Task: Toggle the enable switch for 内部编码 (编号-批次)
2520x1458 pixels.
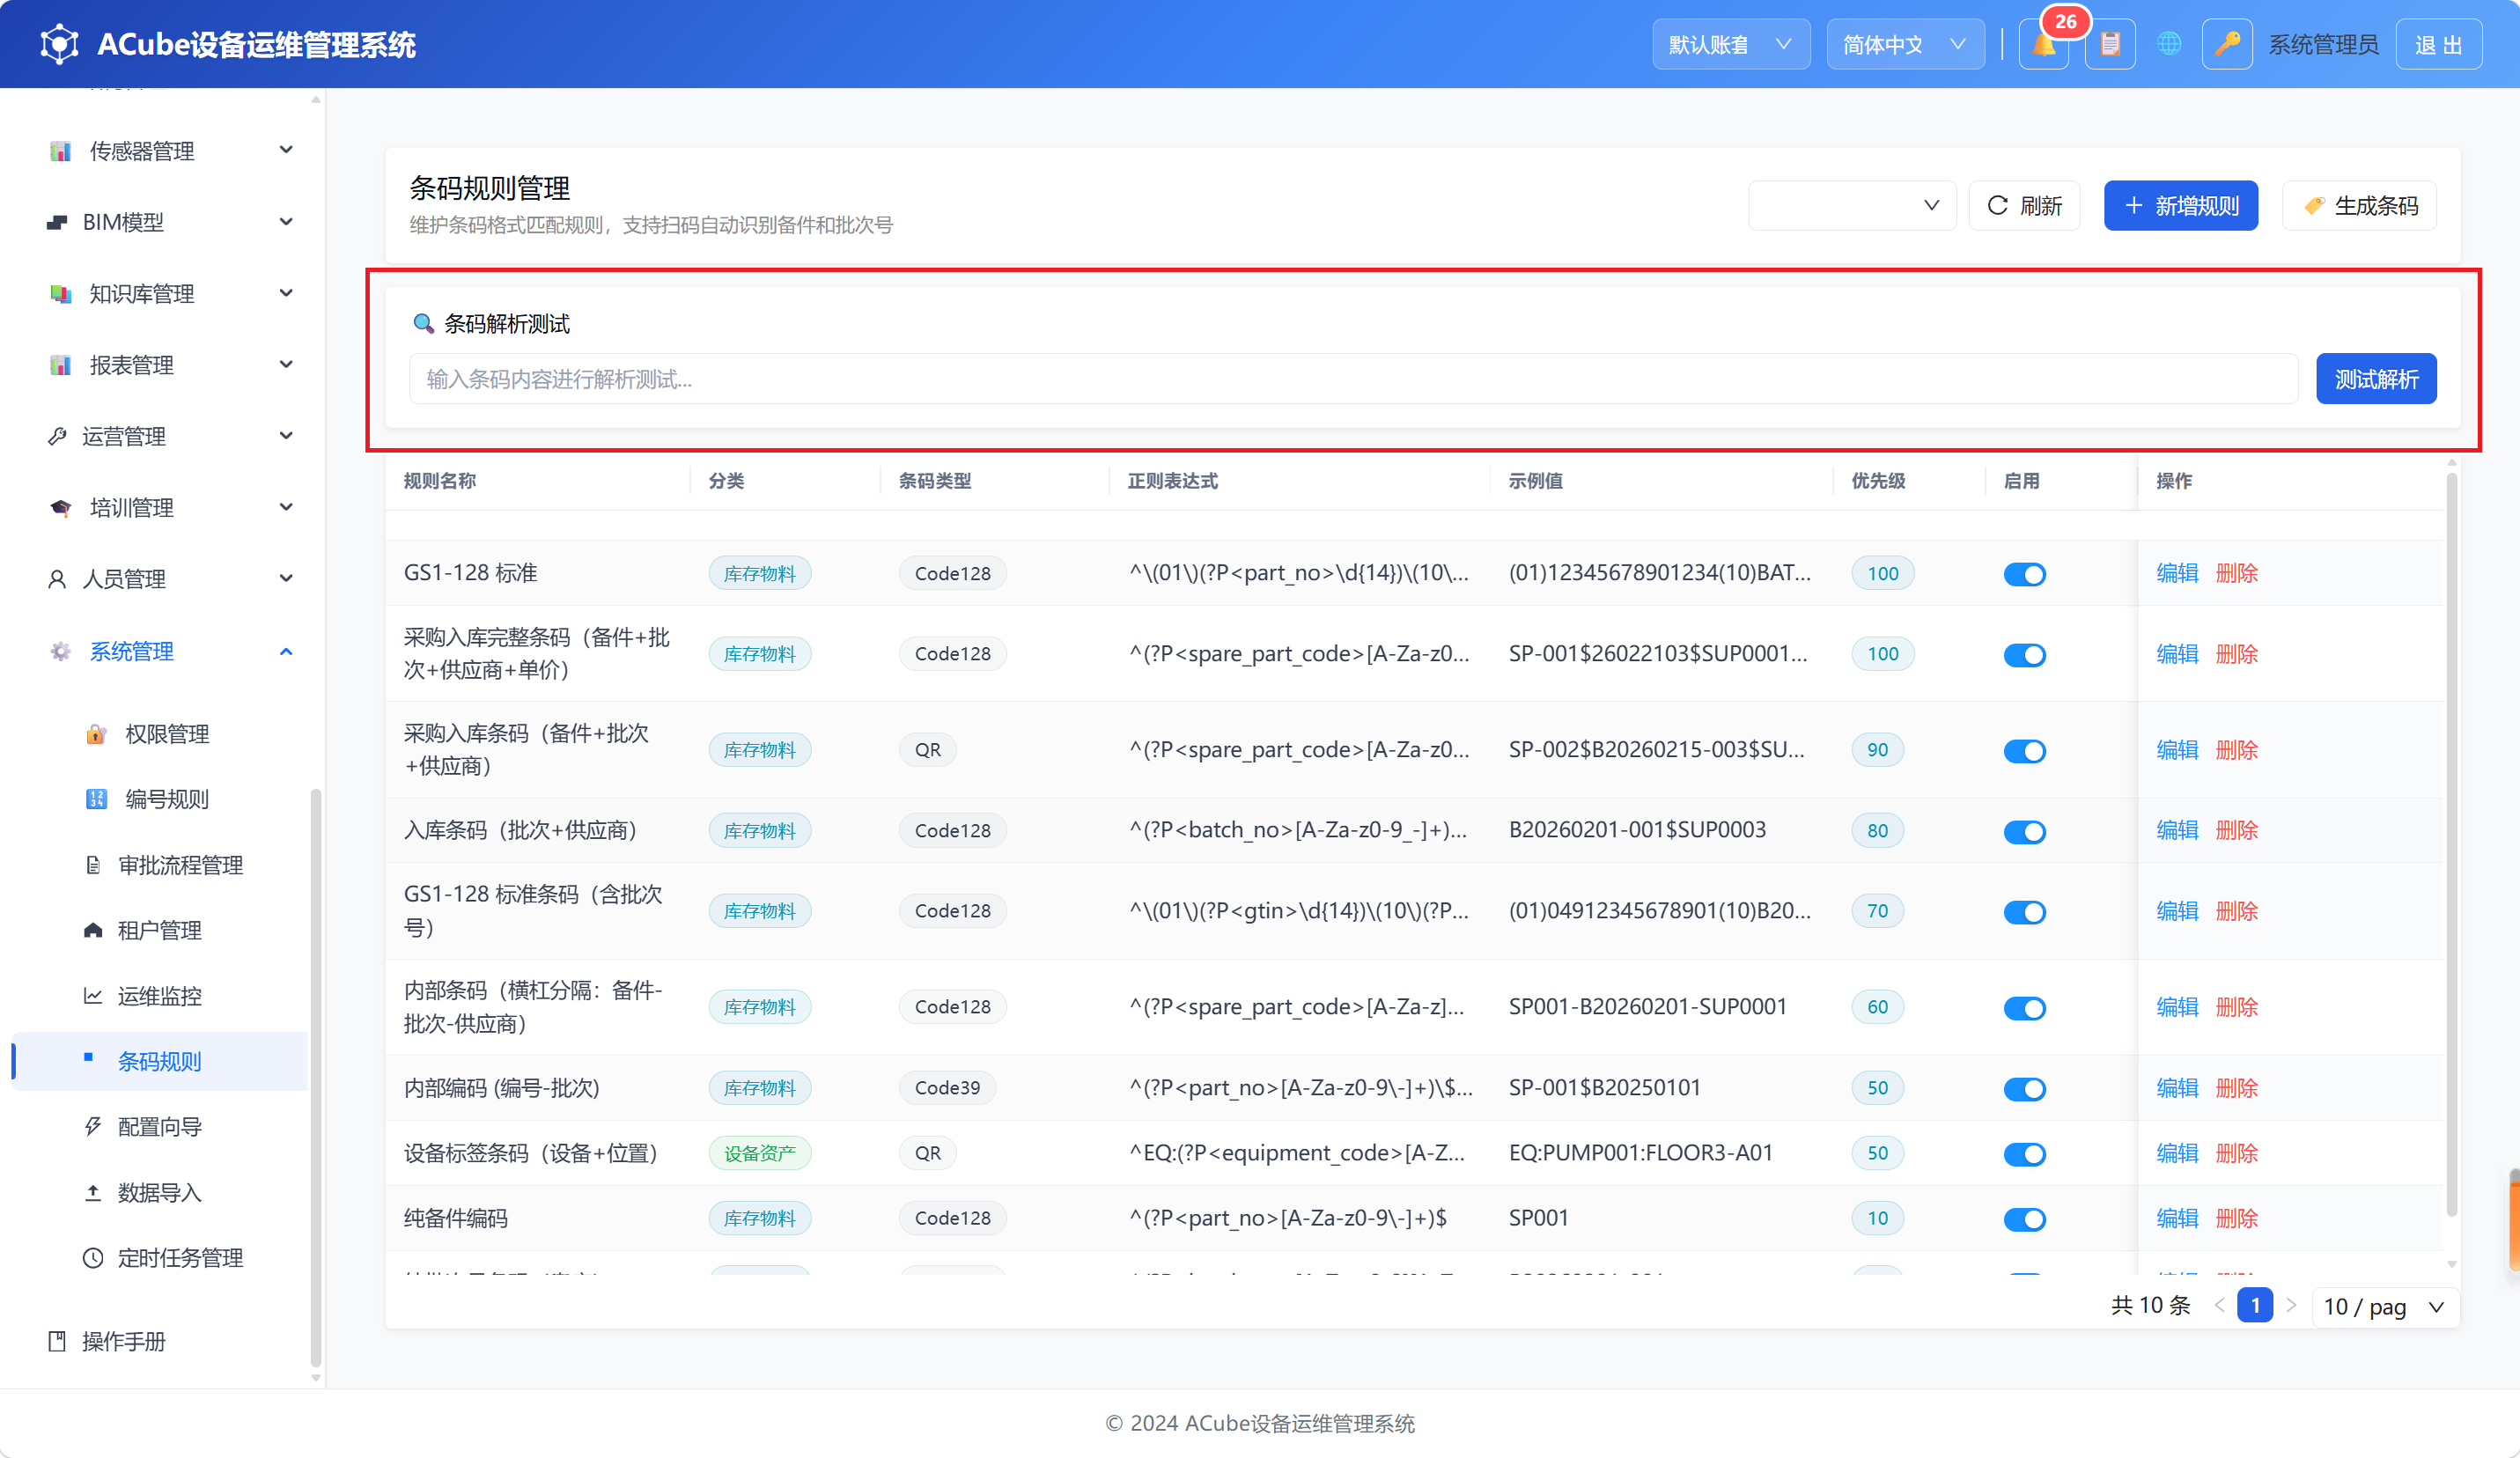Action: coord(2024,1088)
